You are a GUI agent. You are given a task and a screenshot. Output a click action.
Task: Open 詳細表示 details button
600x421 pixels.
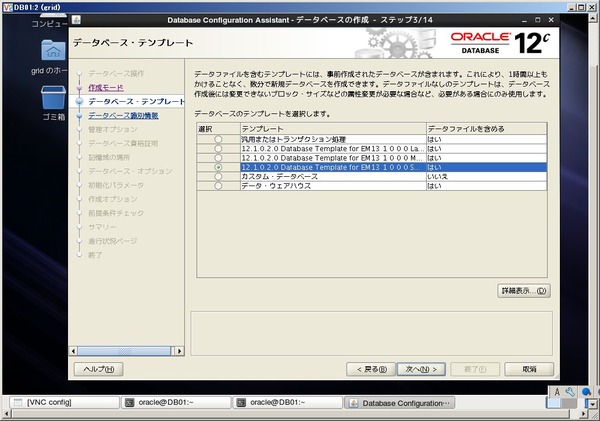click(524, 291)
